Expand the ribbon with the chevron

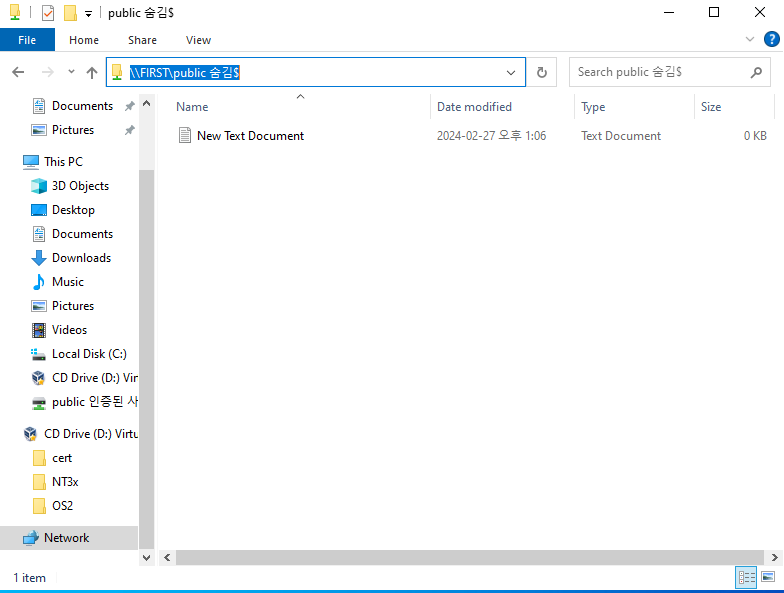click(750, 39)
